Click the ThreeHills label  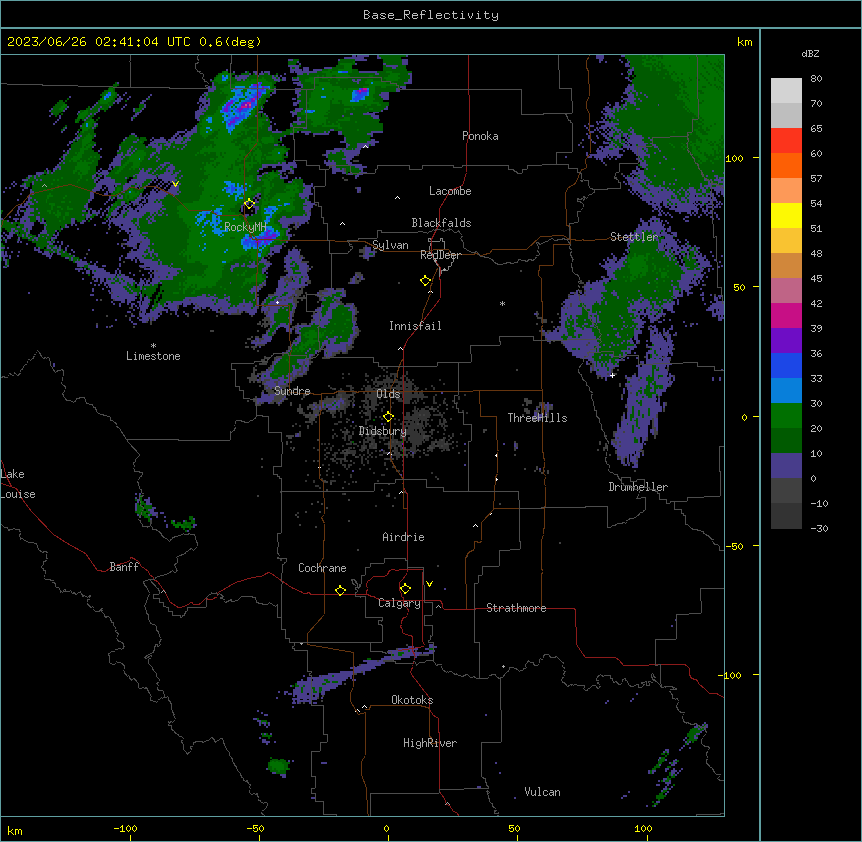(x=537, y=418)
